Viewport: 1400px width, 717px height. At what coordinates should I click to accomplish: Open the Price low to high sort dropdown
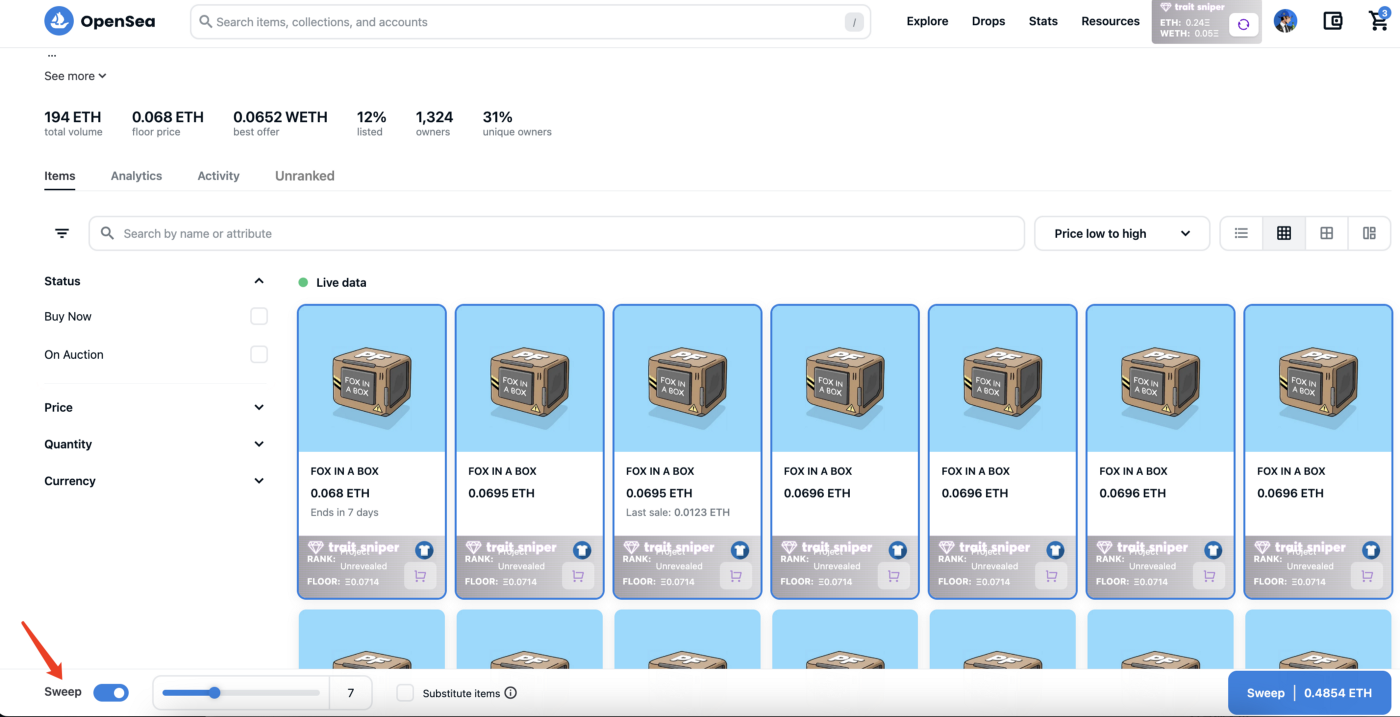pos(1122,233)
